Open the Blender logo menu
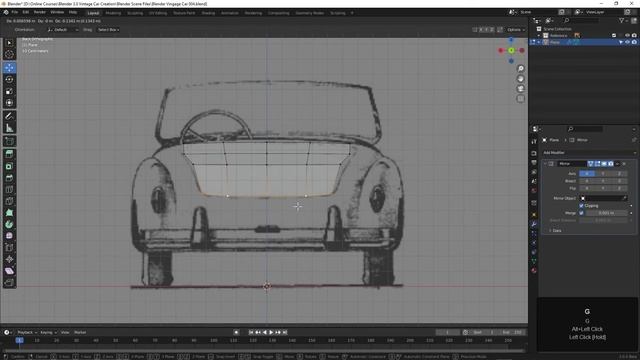640x360 pixels. pyautogui.click(x=6, y=13)
